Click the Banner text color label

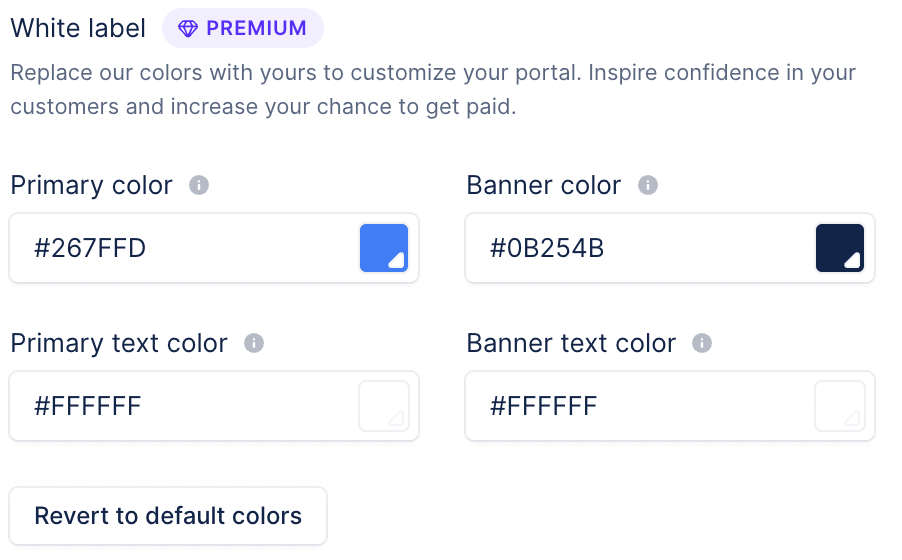pos(572,344)
